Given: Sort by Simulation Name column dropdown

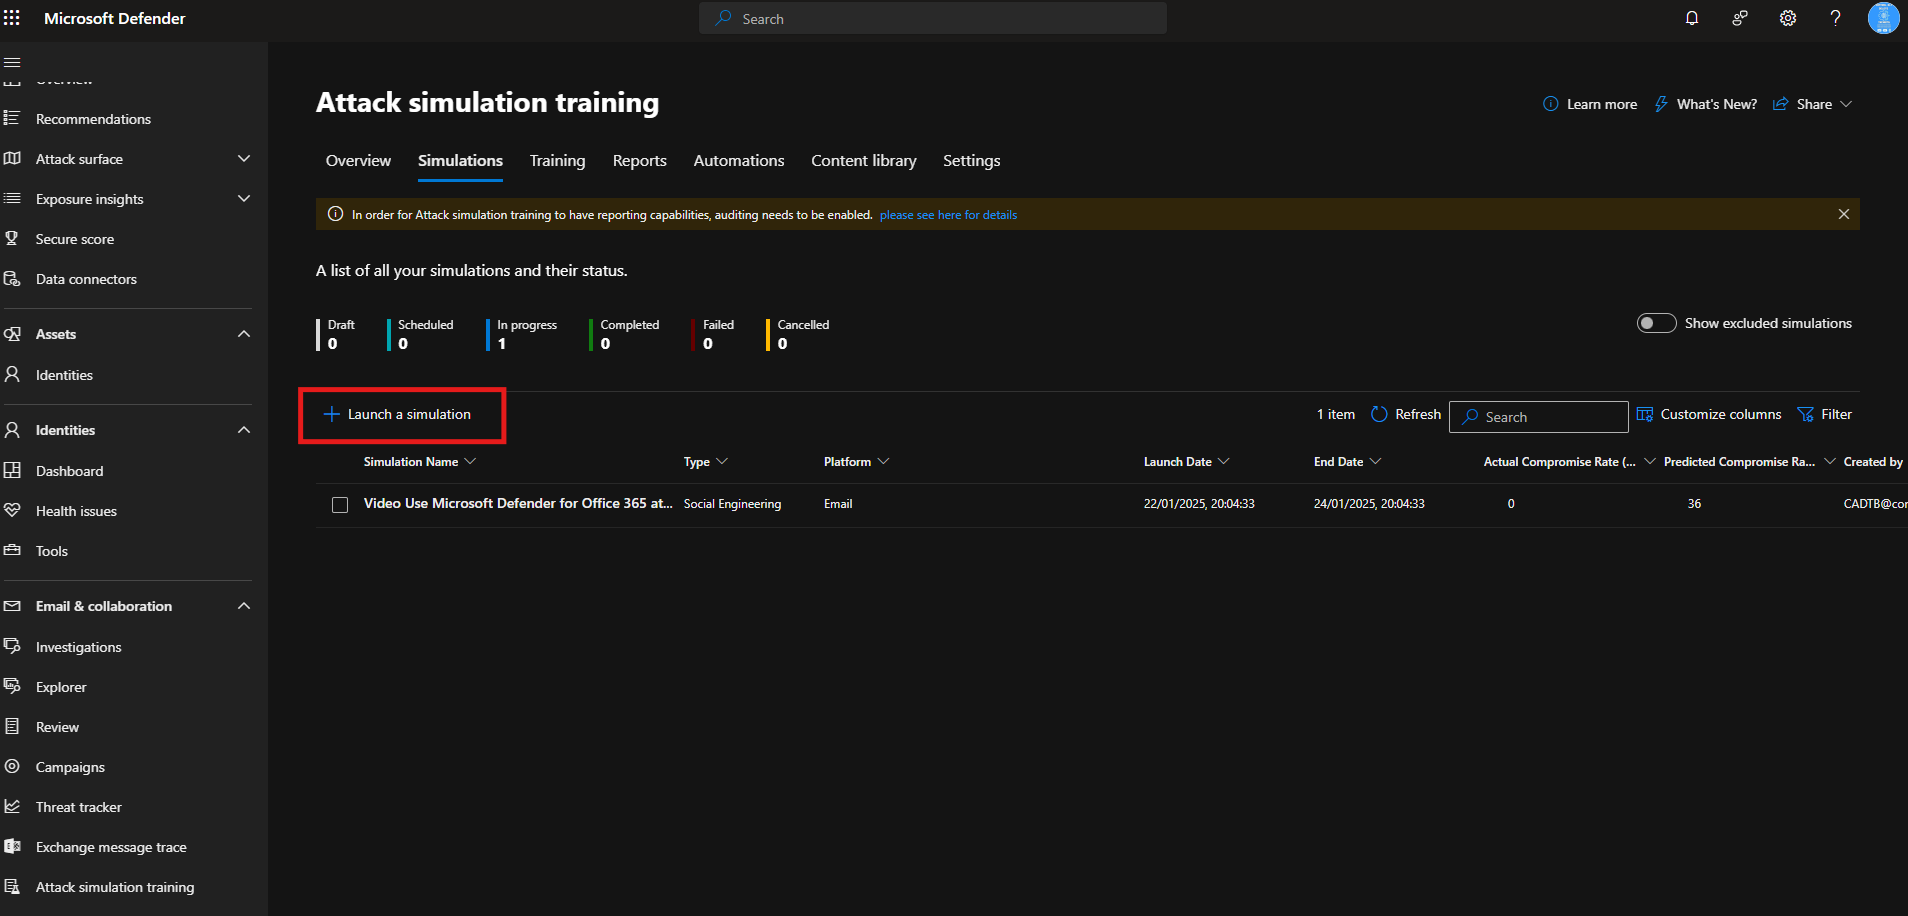Looking at the screenshot, I should 471,461.
